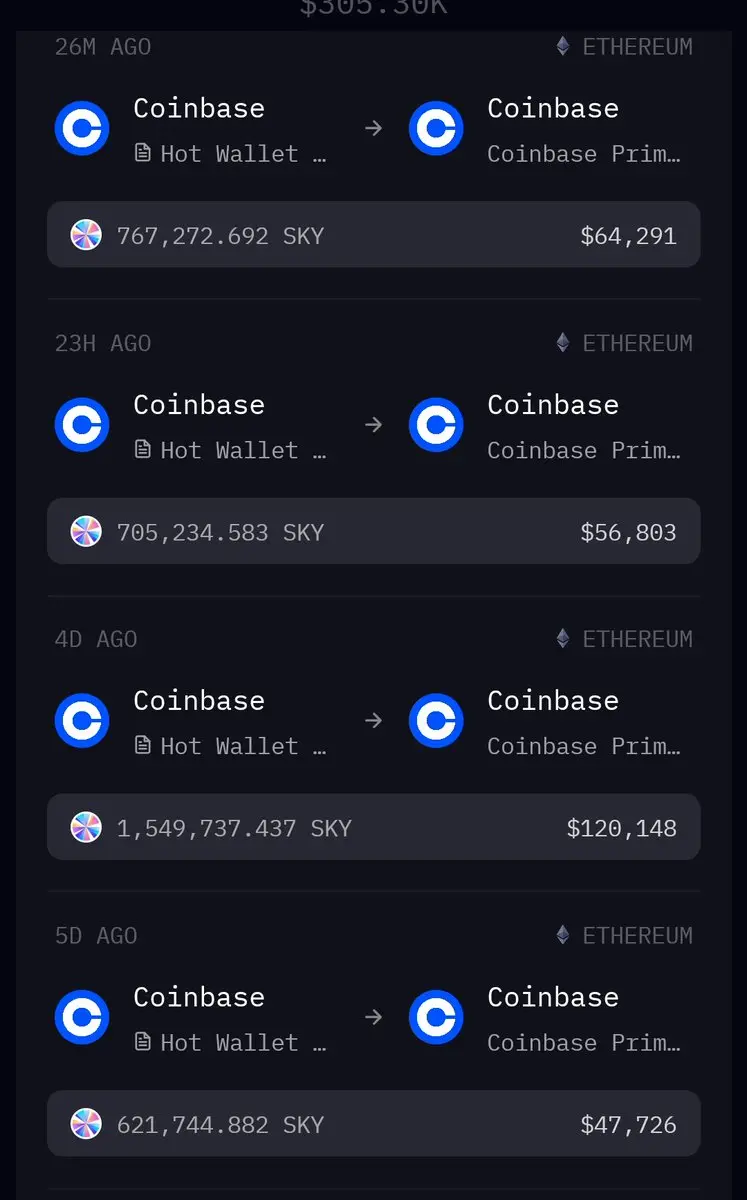The width and height of the screenshot is (747, 1200).
Task: Click document icon beside Hot Wallet in 5D row
Action: 143,1042
